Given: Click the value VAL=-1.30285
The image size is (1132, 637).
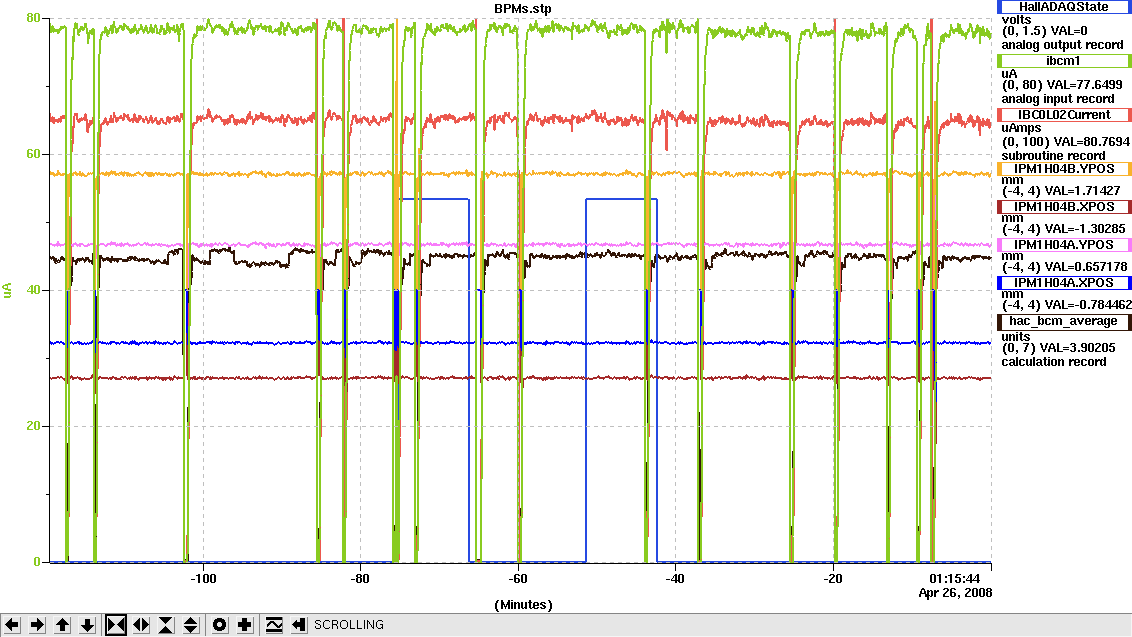Looking at the screenshot, I should [1085, 229].
